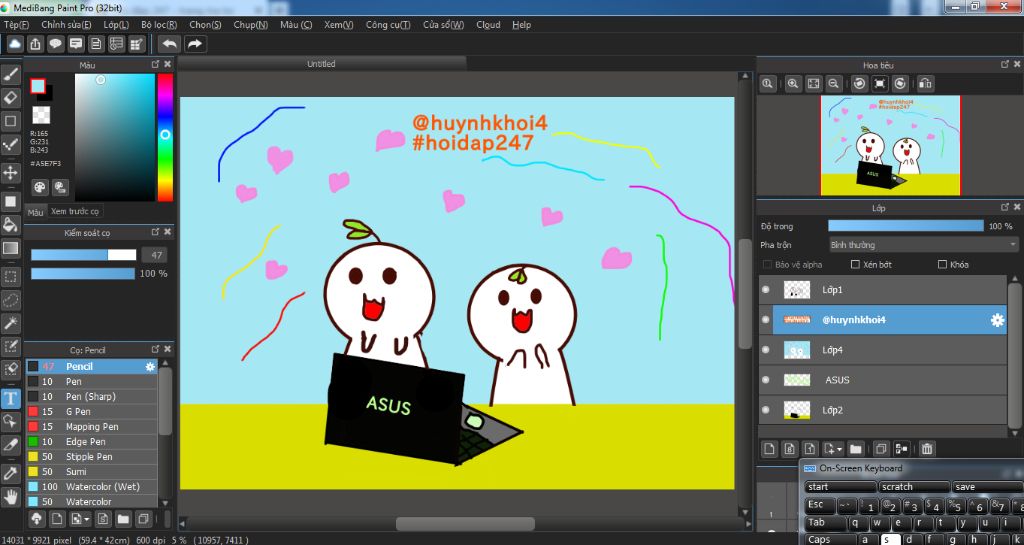Choose the Lasso selection tool
The height and width of the screenshot is (545, 1024).
(x=10, y=300)
